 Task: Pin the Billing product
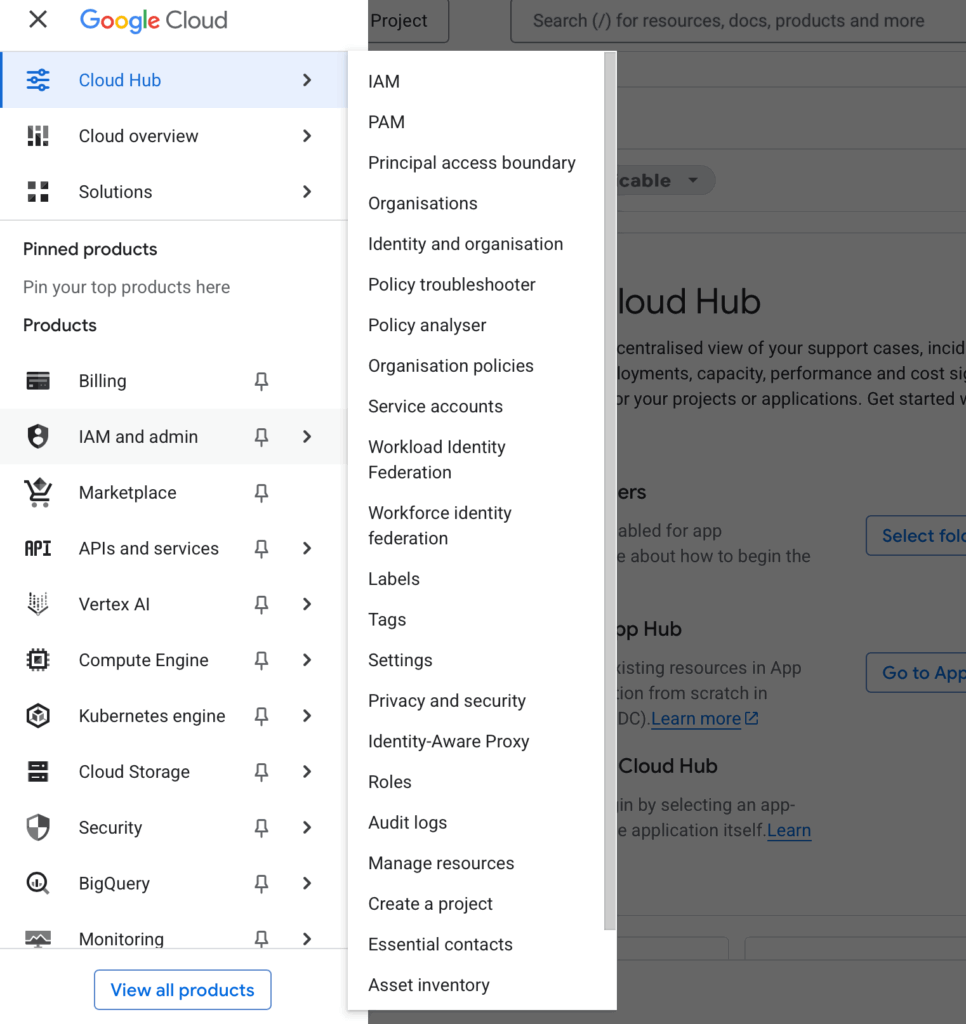tap(261, 381)
